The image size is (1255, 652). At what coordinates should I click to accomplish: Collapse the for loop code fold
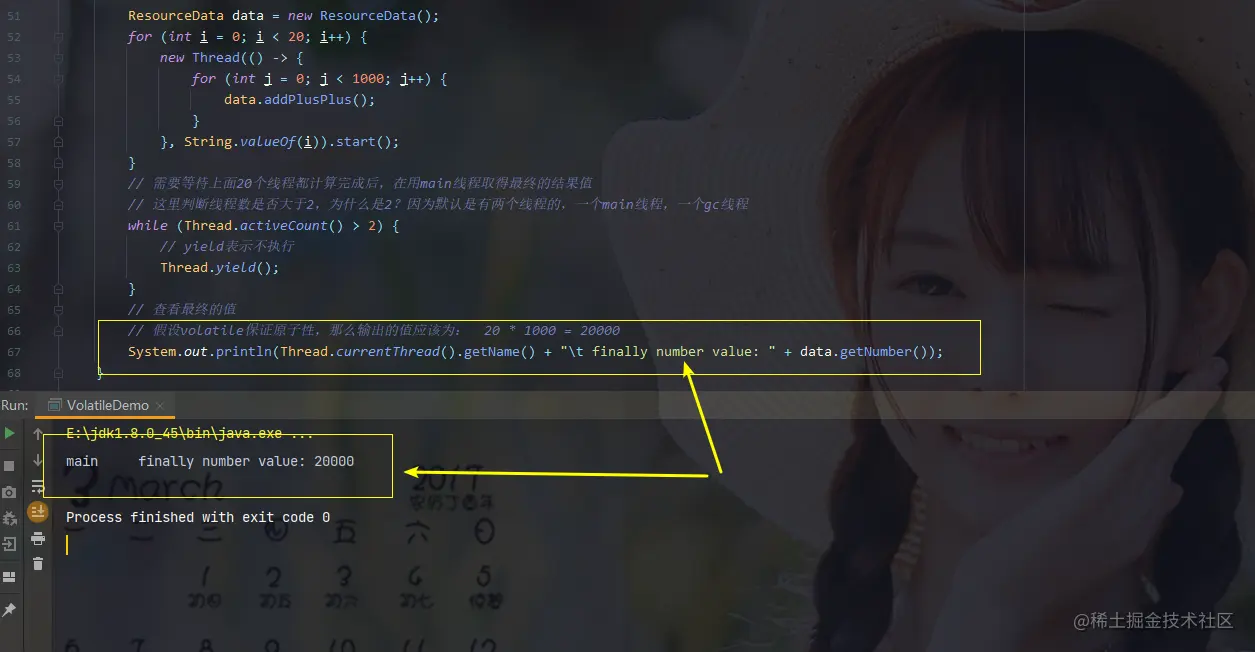point(57,36)
